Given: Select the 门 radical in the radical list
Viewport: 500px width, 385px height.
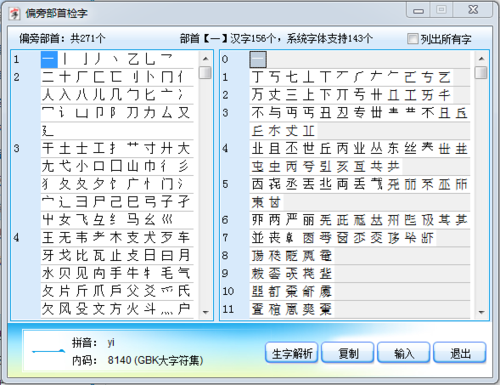Looking at the screenshot, I should tap(167, 184).
